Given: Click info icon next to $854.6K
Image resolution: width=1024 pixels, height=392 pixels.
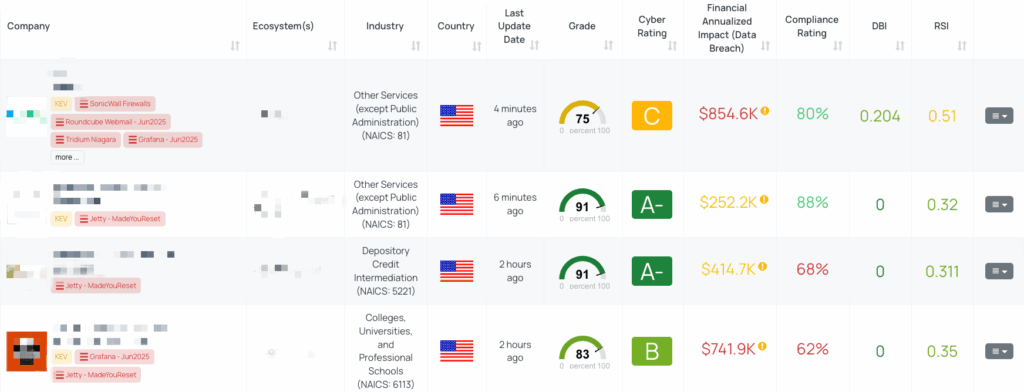Looking at the screenshot, I should click(x=765, y=111).
